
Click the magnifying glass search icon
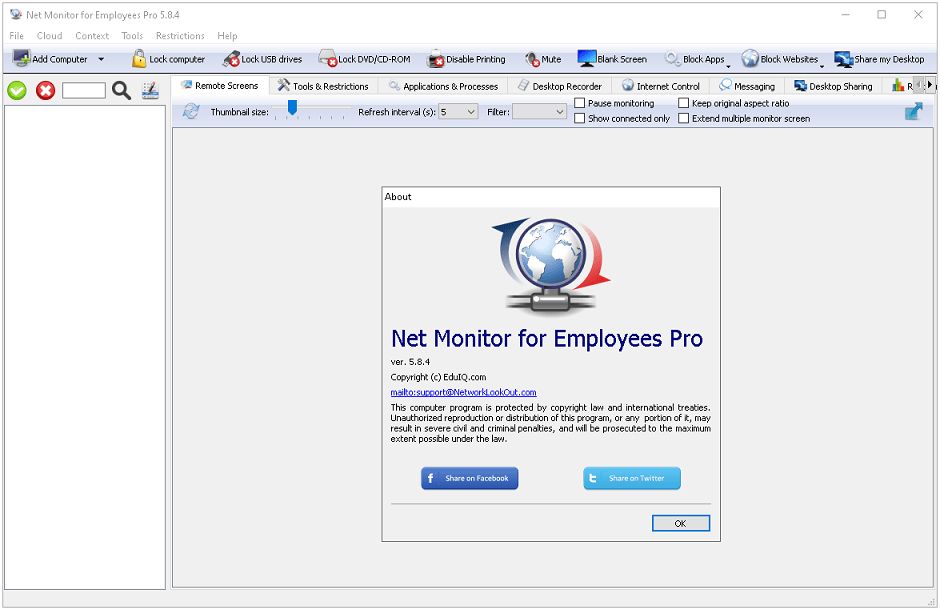coord(122,91)
